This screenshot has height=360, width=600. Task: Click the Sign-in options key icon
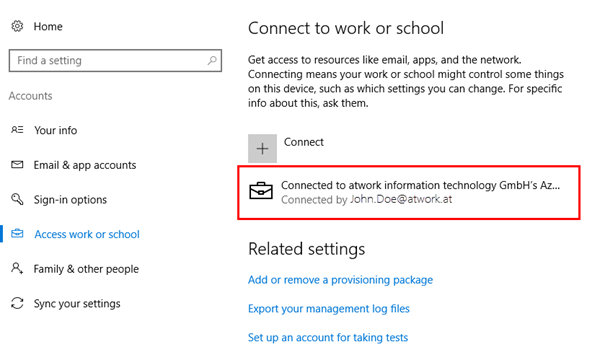pyautogui.click(x=17, y=199)
